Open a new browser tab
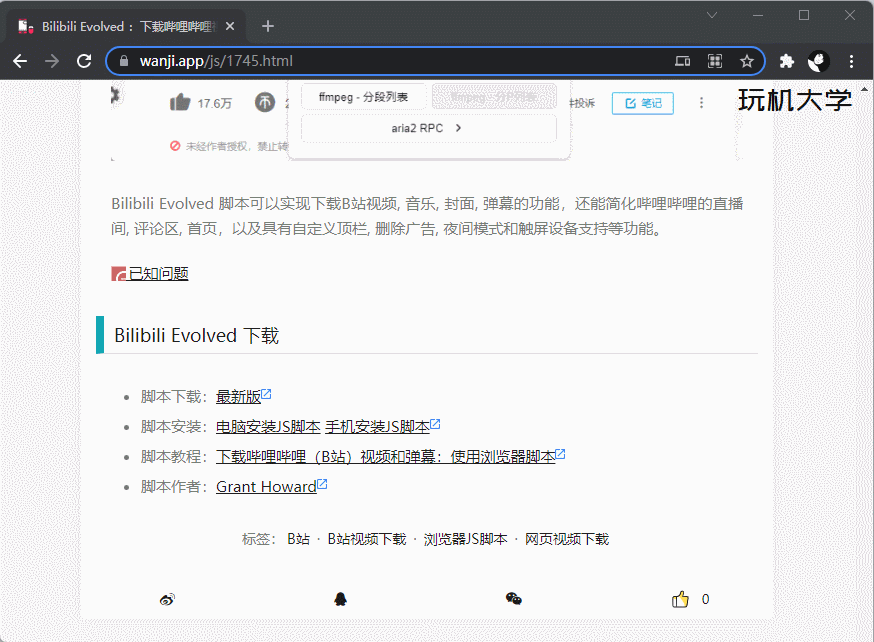The width and height of the screenshot is (874, 642). [268, 26]
